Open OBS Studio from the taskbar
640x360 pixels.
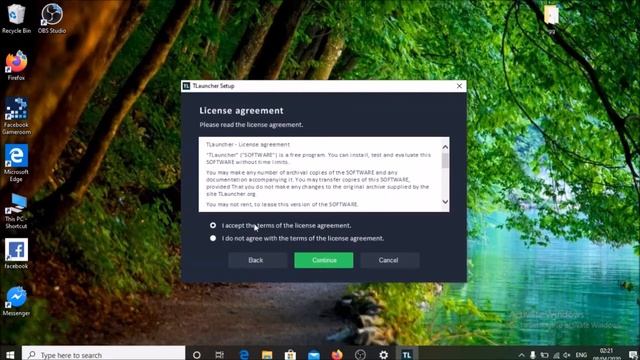360,355
